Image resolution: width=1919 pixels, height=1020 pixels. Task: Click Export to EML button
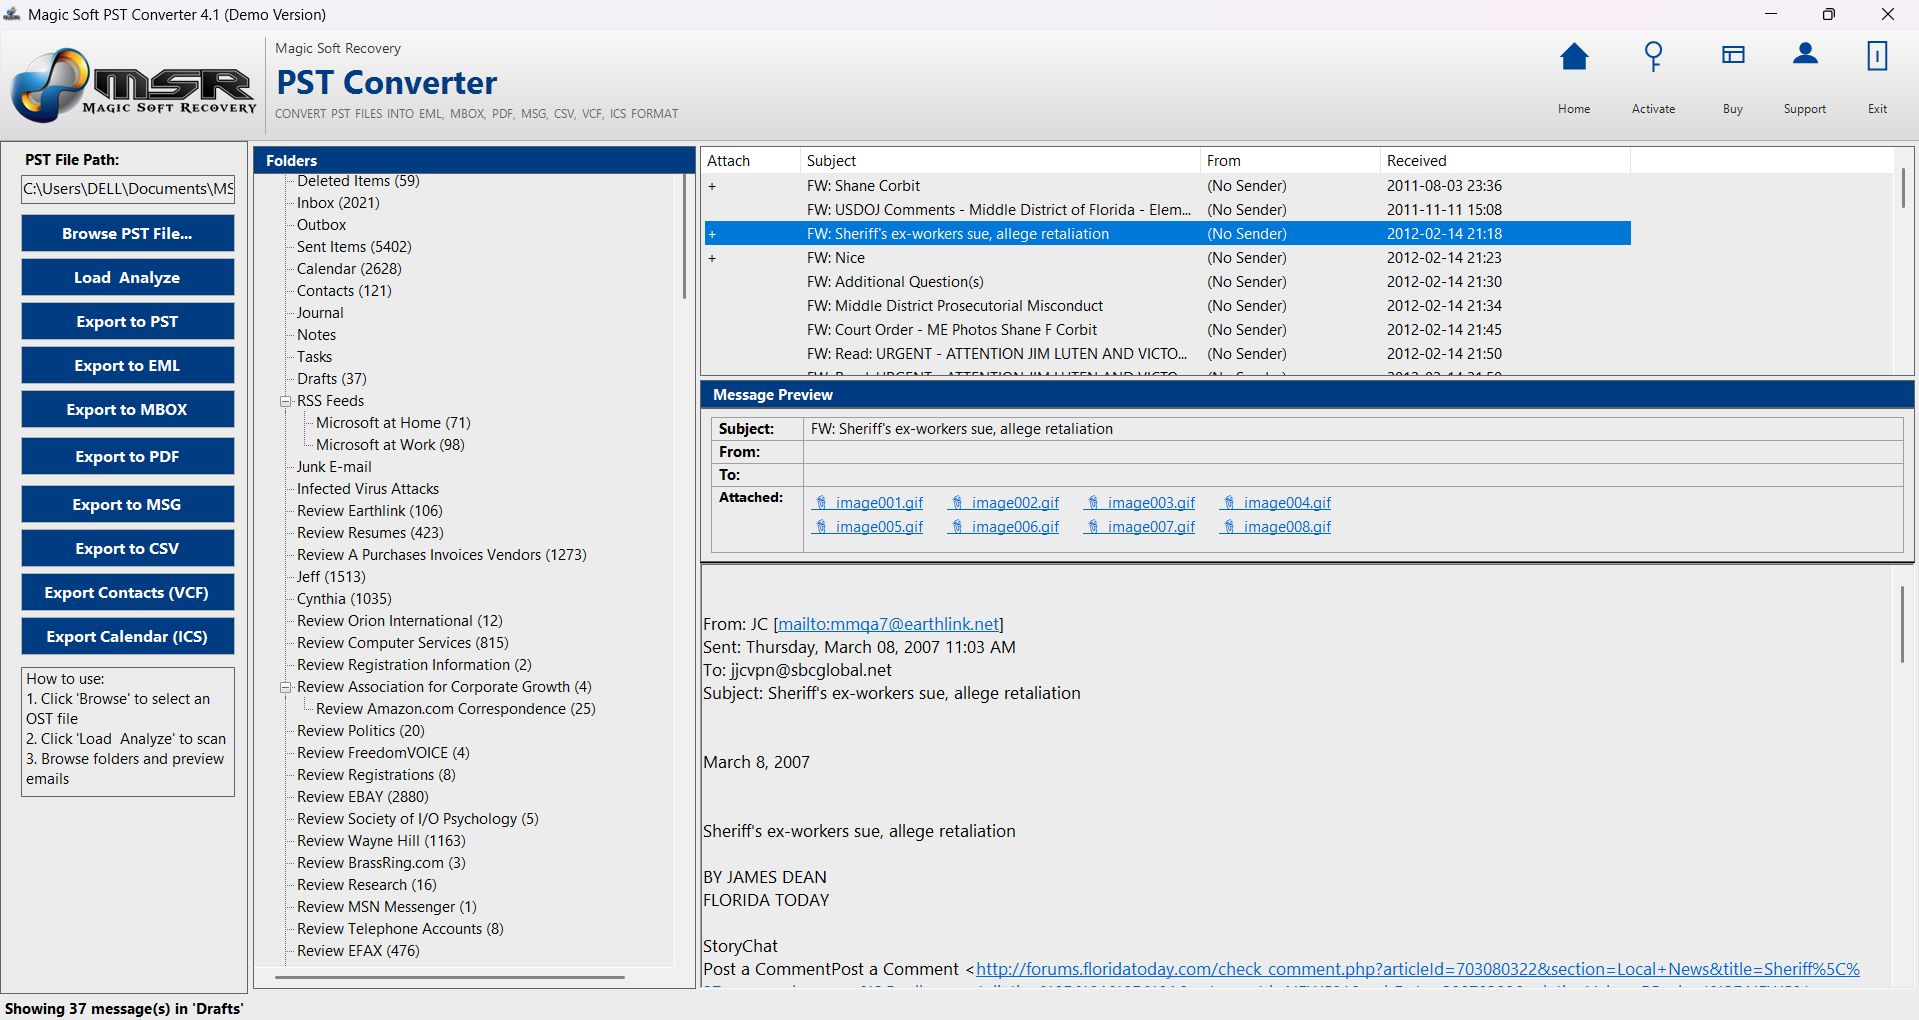(x=128, y=365)
